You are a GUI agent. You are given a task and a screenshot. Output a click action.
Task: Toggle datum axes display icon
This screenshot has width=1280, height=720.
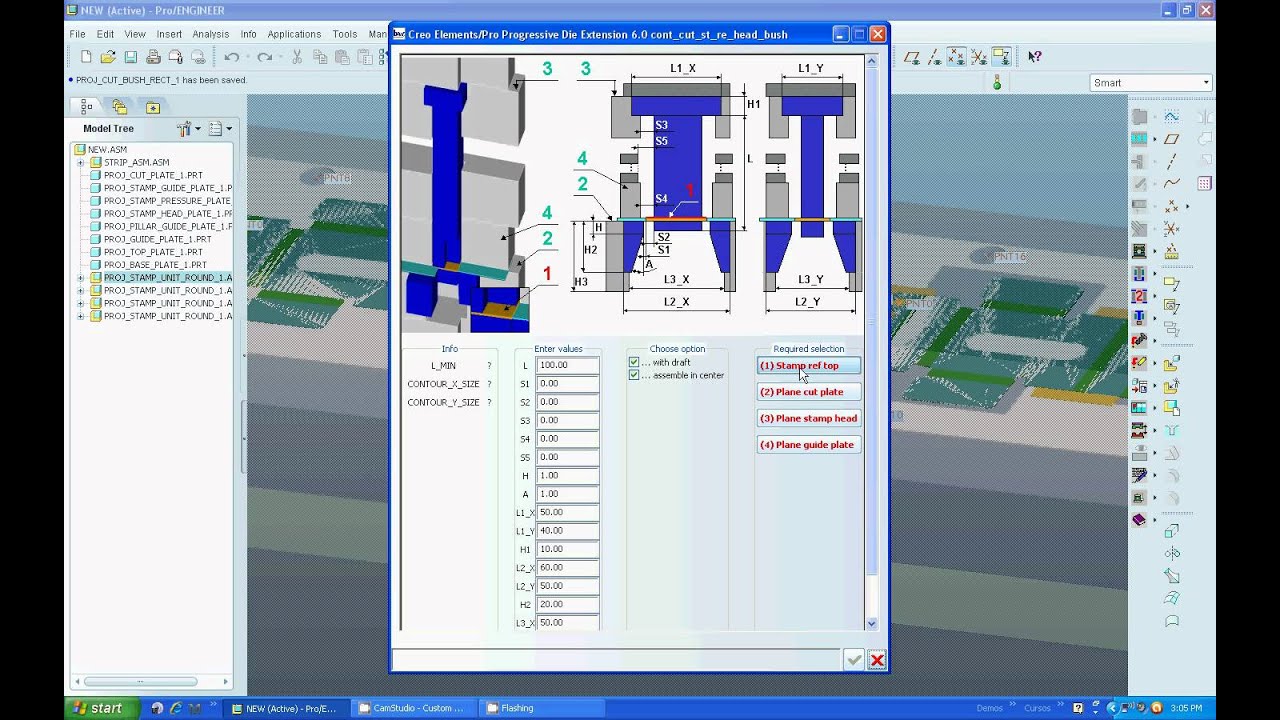click(934, 57)
